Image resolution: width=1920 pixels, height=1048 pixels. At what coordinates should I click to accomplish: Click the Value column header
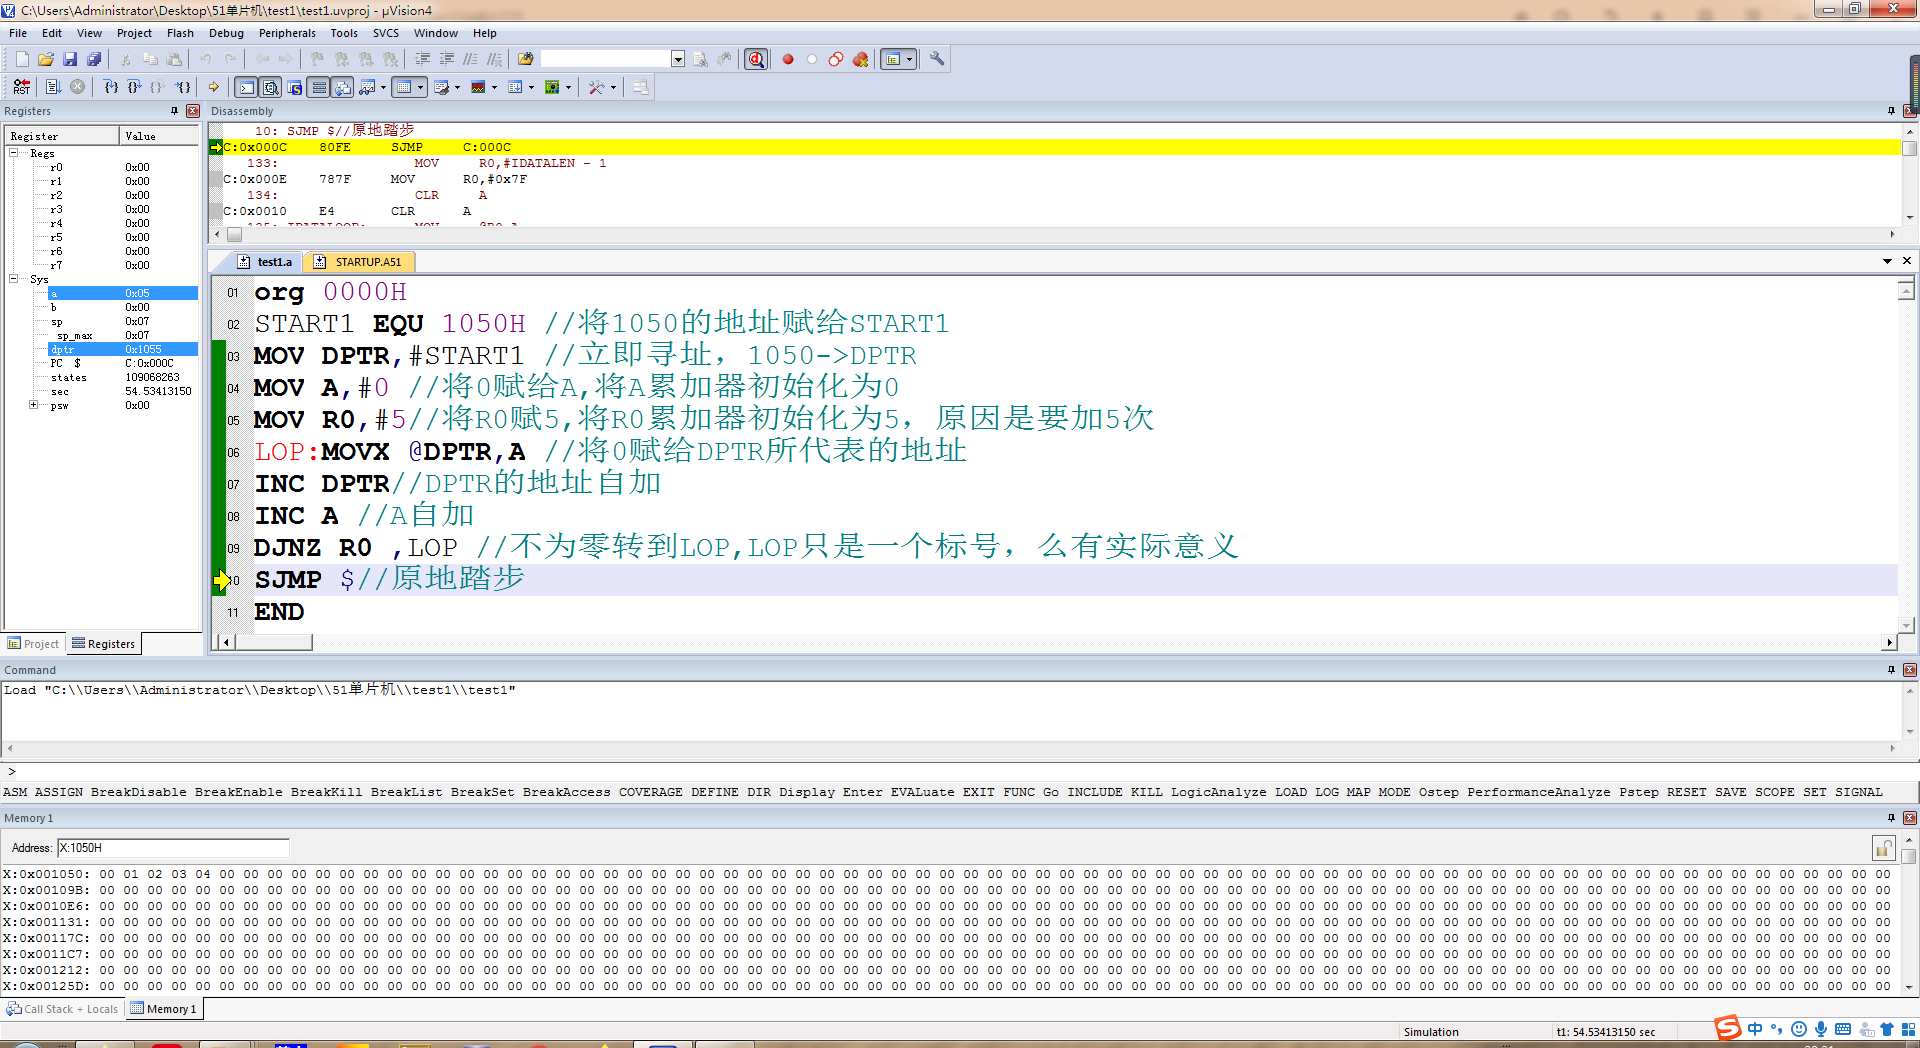[x=159, y=136]
